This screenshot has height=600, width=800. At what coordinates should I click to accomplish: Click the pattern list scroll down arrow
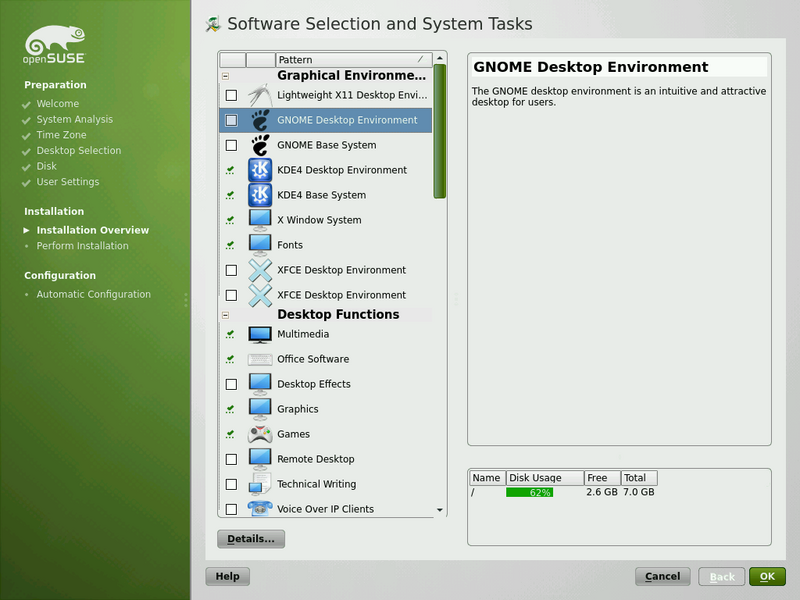(x=440, y=510)
